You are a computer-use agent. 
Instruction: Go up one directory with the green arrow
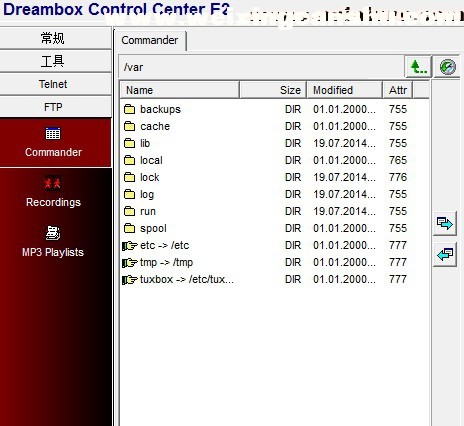coord(419,67)
